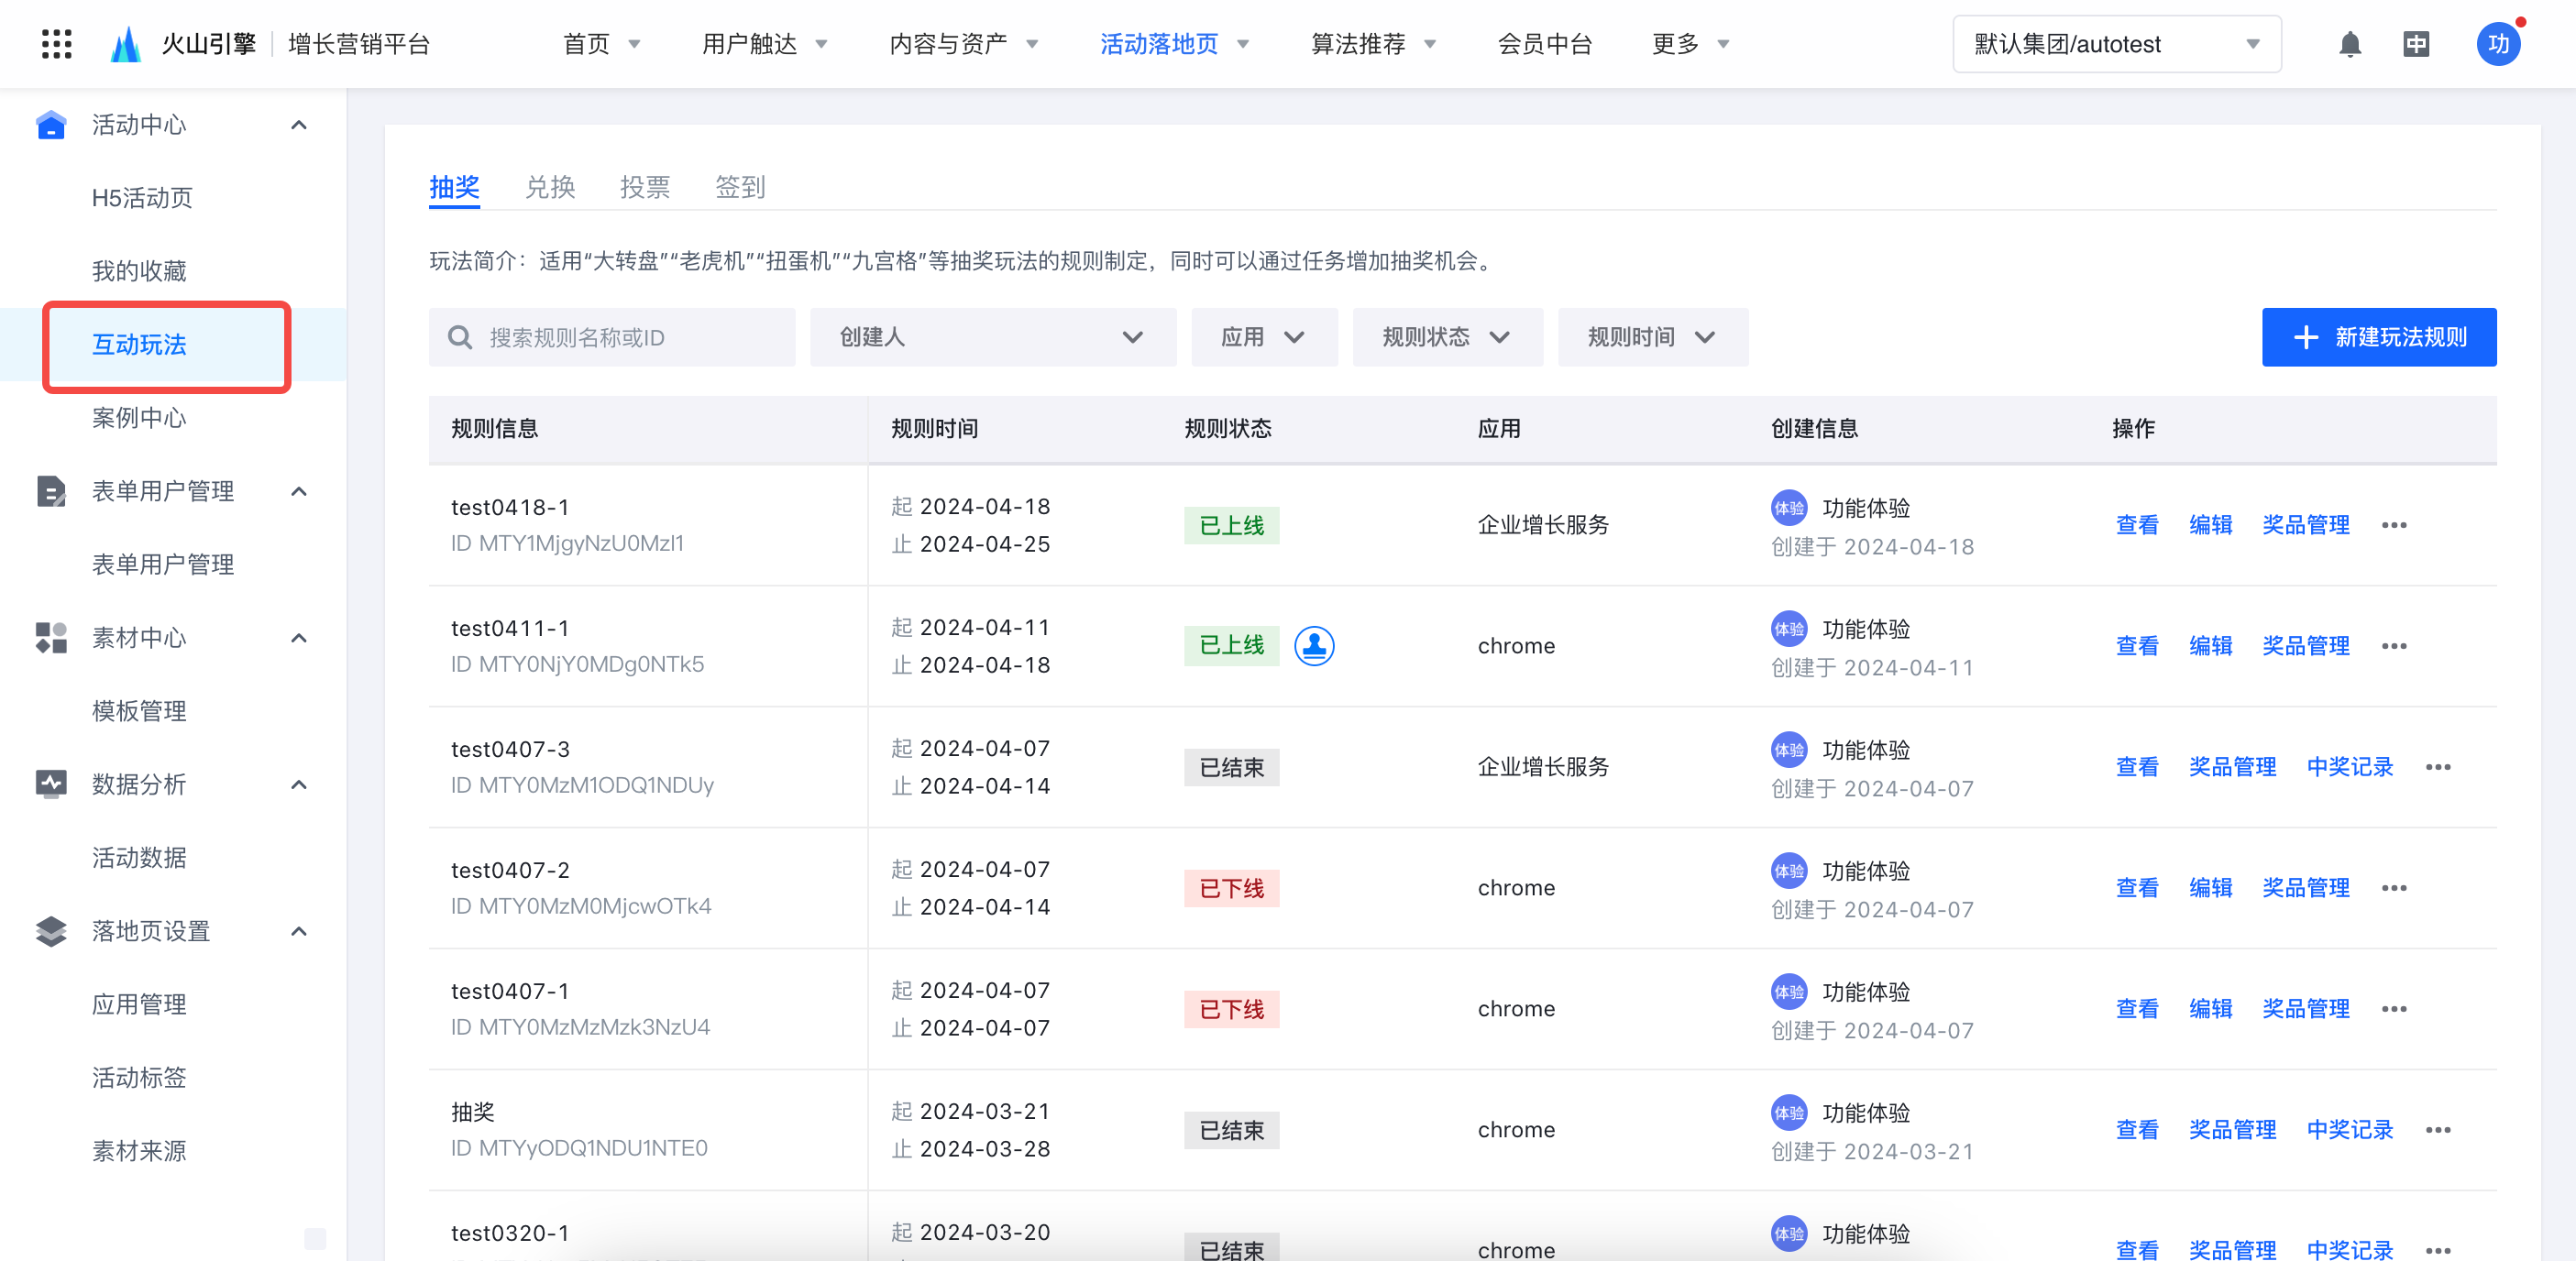The height and width of the screenshot is (1261, 2576).
Task: Click the 数据分析 chart icon
Action: point(51,784)
